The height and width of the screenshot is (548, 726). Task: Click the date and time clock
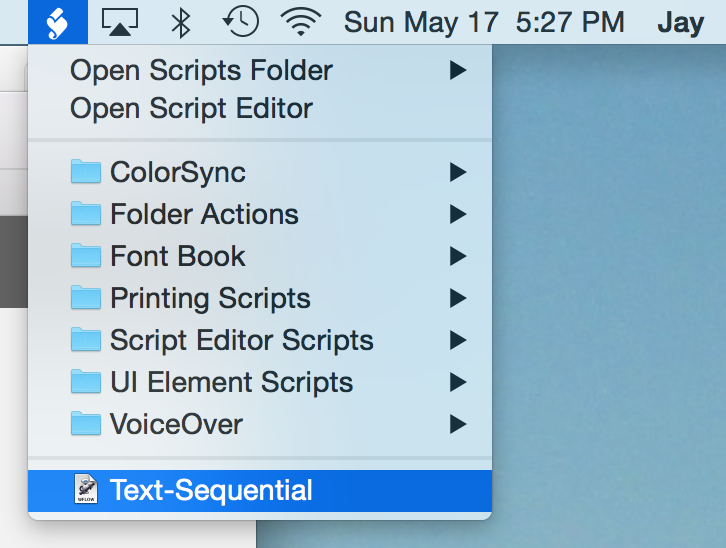coord(484,22)
